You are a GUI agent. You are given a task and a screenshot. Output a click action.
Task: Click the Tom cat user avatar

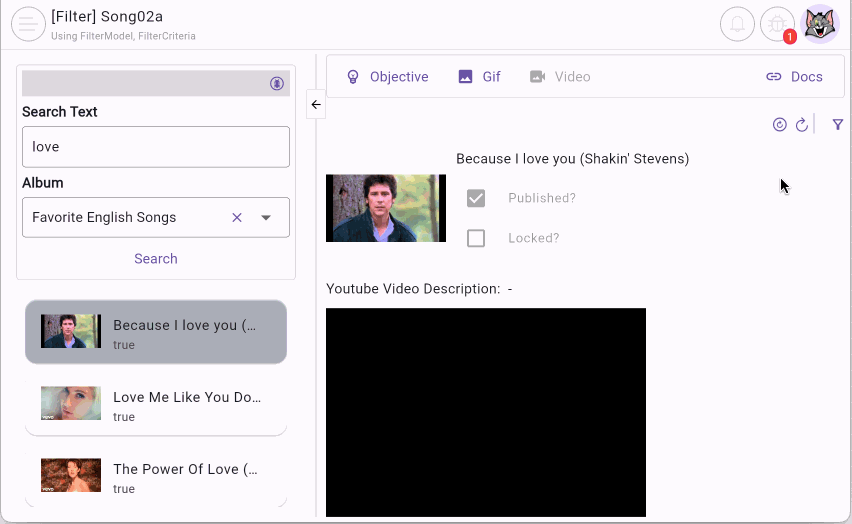pyautogui.click(x=821, y=25)
